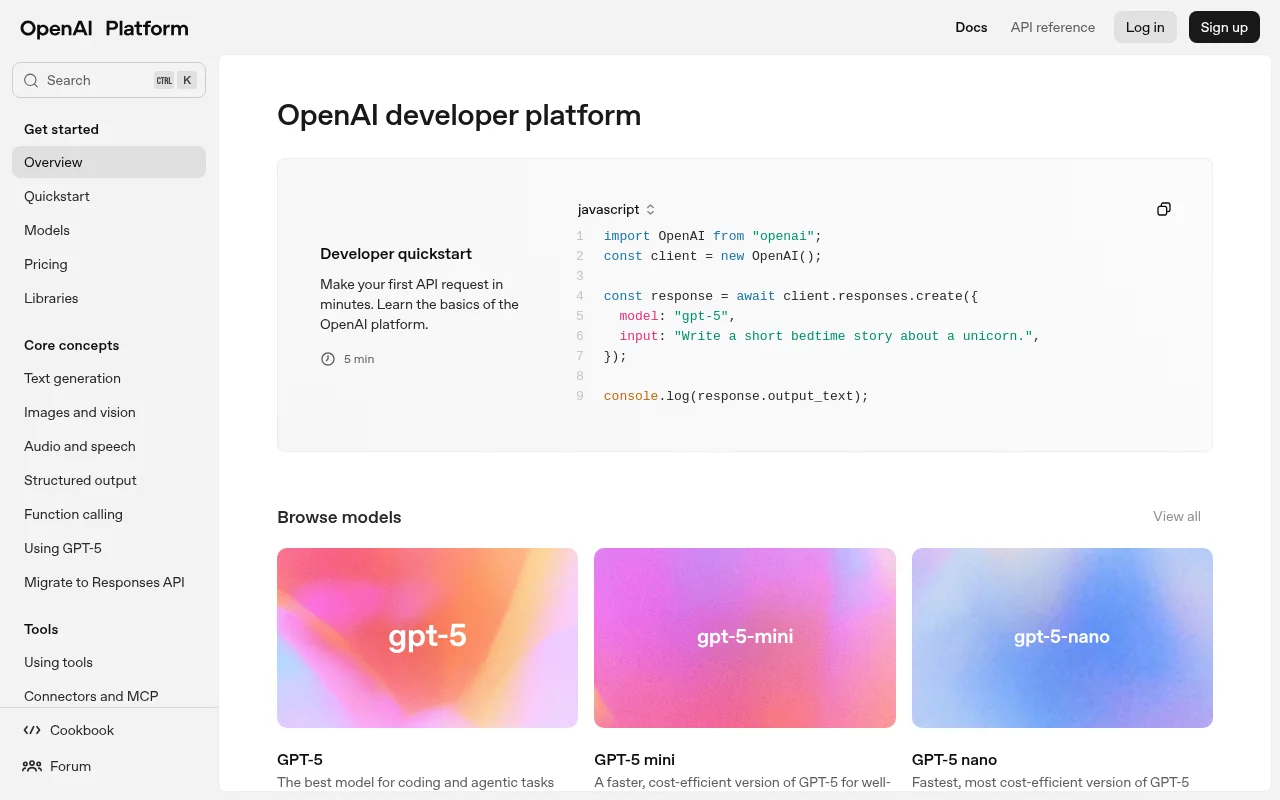Open the gpt-5 model card thumbnail

click(x=427, y=637)
